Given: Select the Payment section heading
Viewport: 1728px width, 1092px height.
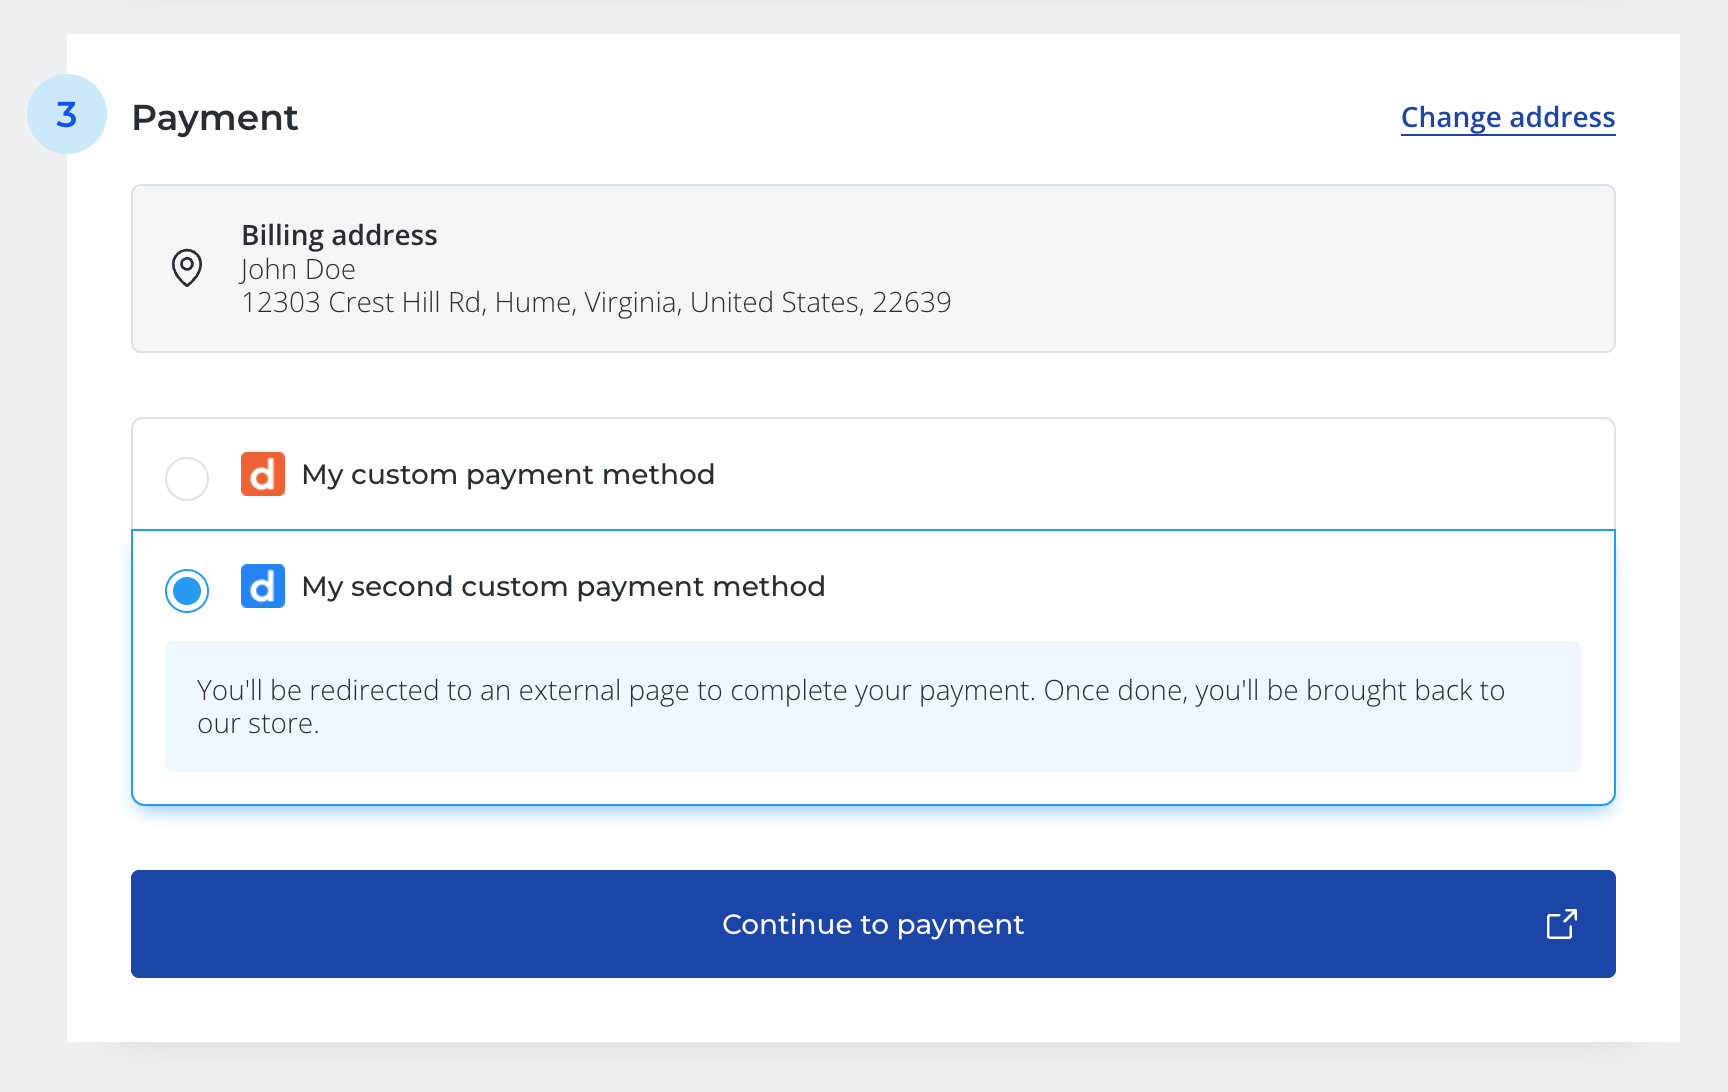Looking at the screenshot, I should click(x=214, y=117).
